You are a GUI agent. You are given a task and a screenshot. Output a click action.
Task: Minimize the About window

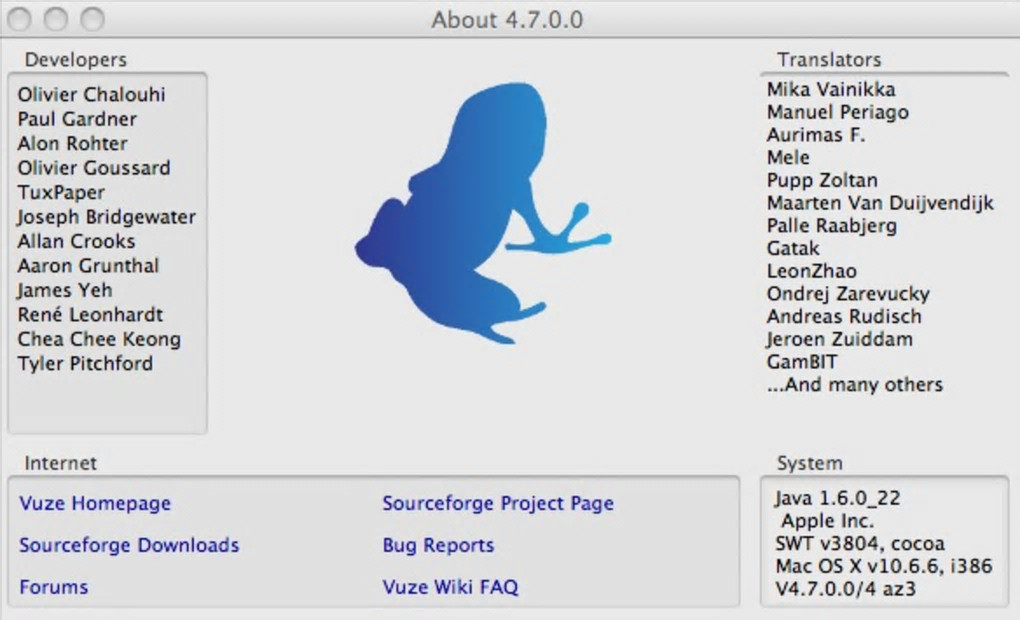[x=56, y=19]
